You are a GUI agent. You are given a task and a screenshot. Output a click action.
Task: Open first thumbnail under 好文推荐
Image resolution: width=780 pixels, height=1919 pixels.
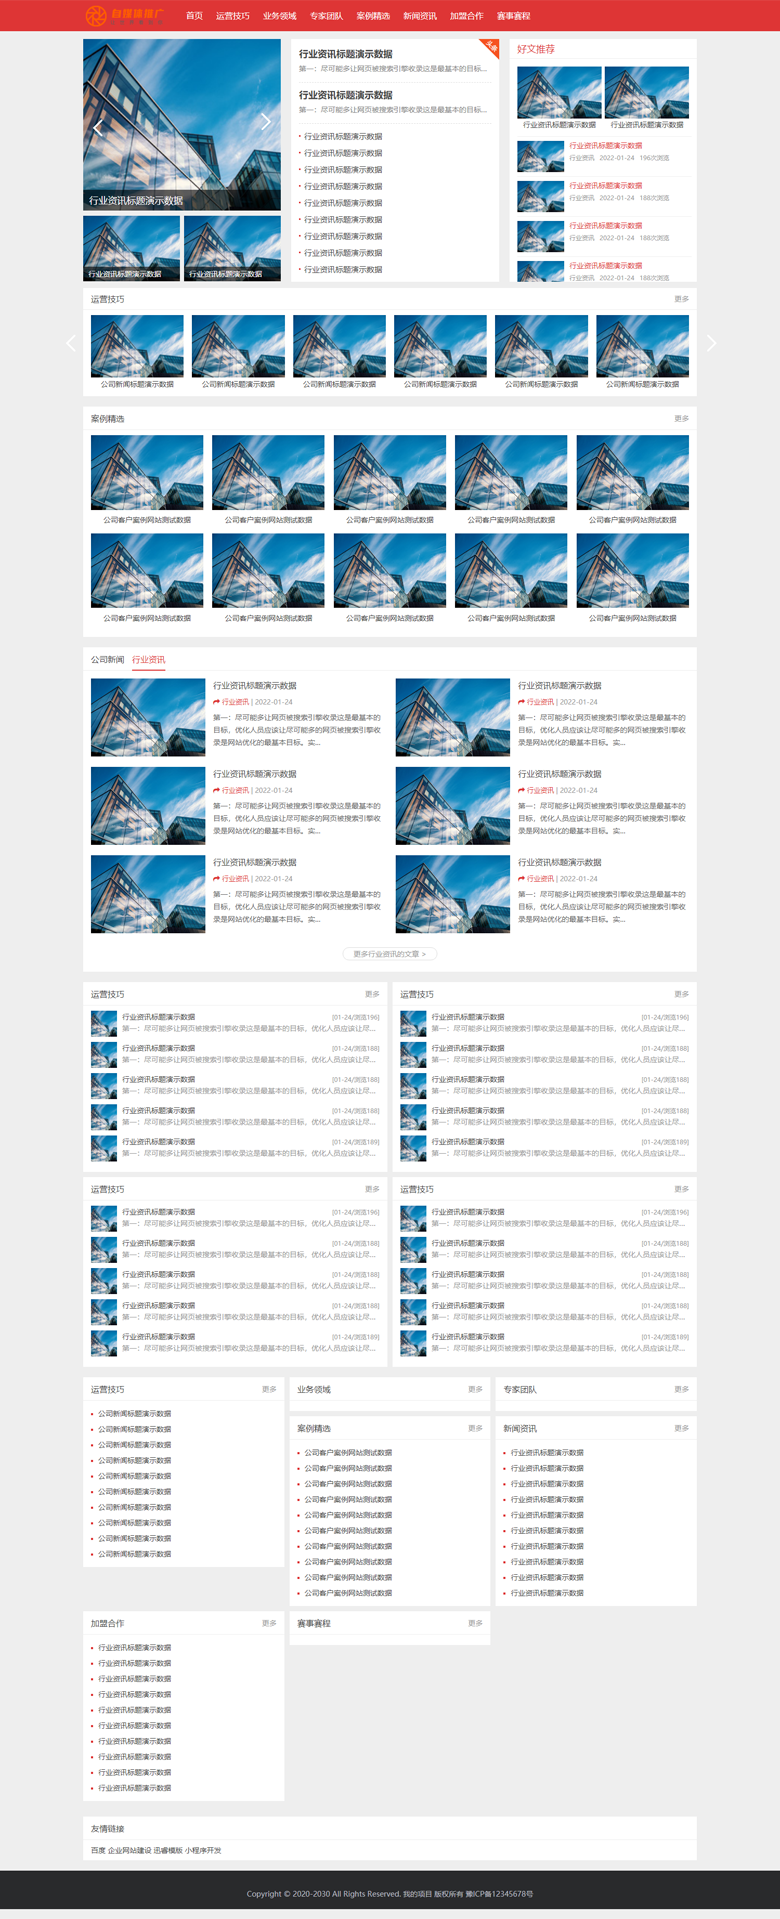click(x=559, y=93)
